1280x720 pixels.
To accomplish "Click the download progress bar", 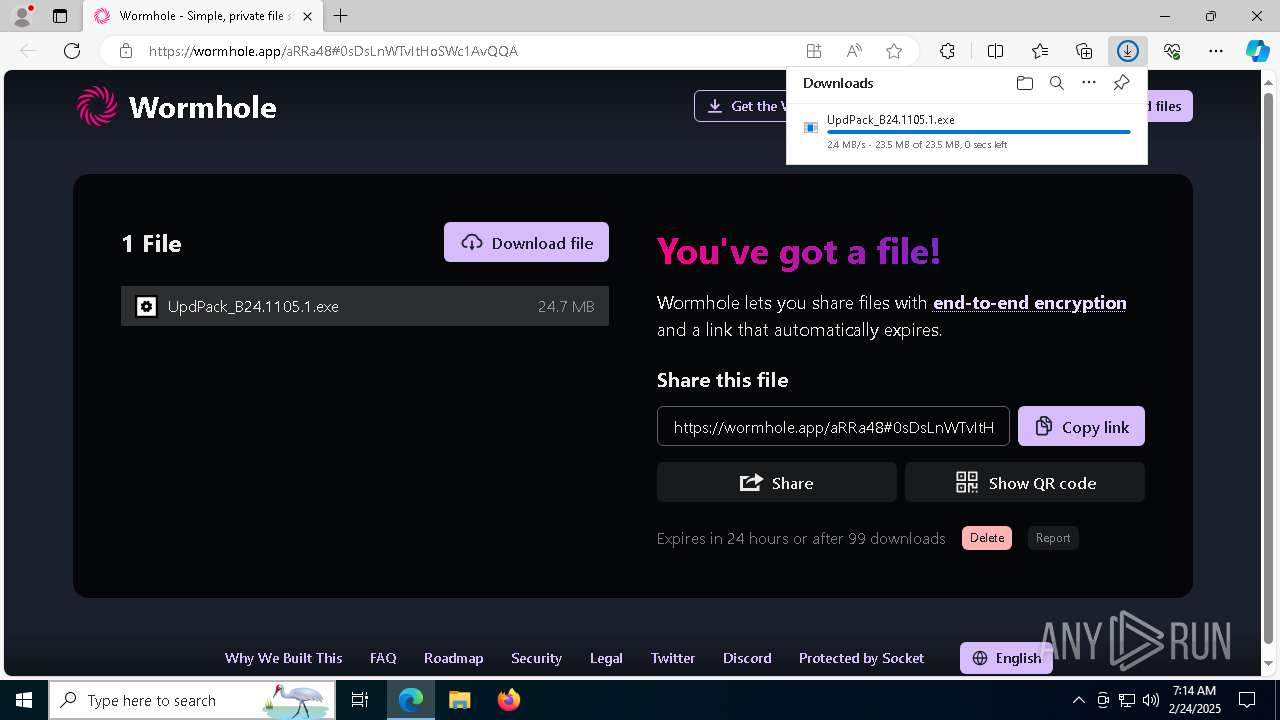I will tap(979, 132).
